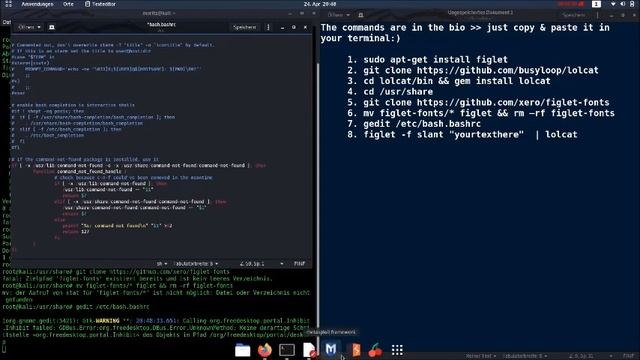Image resolution: width=640 pixels, height=360 pixels.
Task: Open the Texteditor app menu
Action: (100, 4)
